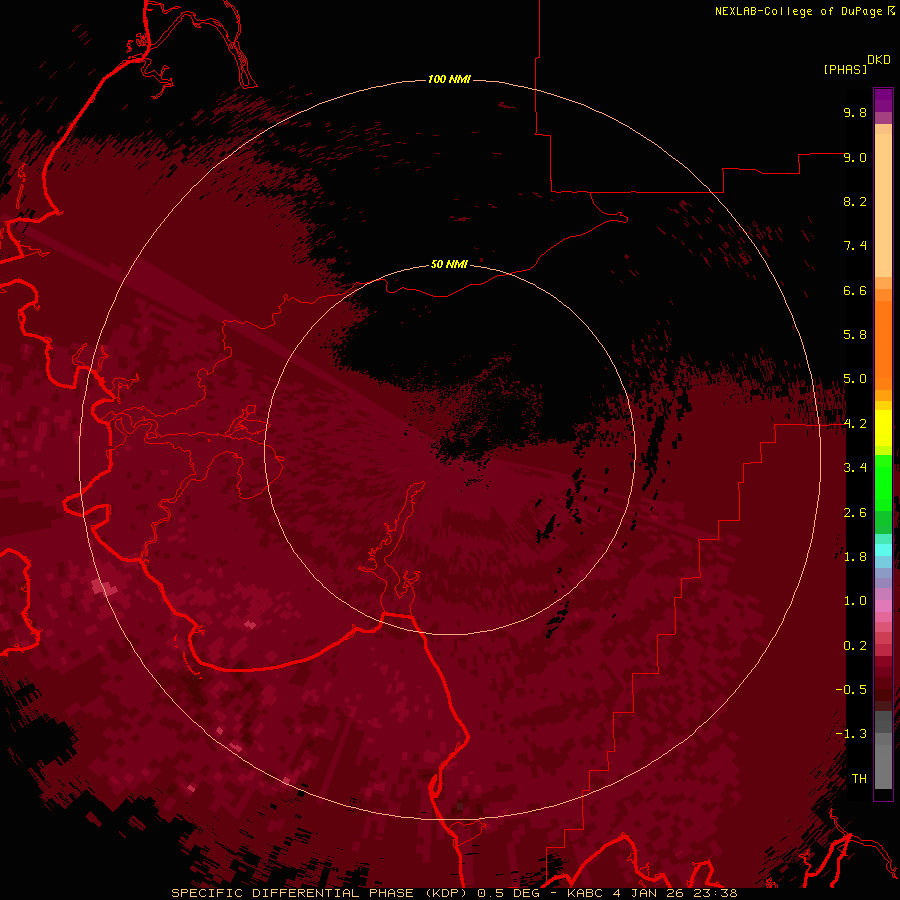Click the 50 NMI range ring label
Image resolution: width=900 pixels, height=900 pixels.
click(449, 264)
